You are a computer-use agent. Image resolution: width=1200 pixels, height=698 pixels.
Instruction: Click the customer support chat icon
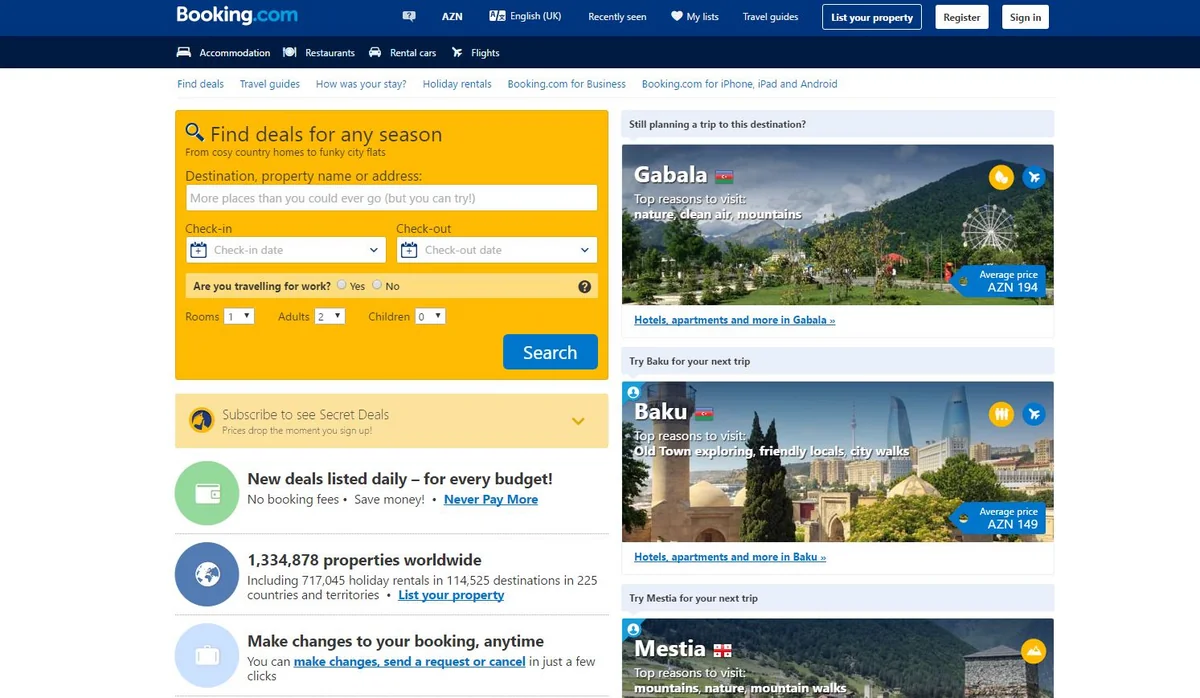[x=408, y=17]
